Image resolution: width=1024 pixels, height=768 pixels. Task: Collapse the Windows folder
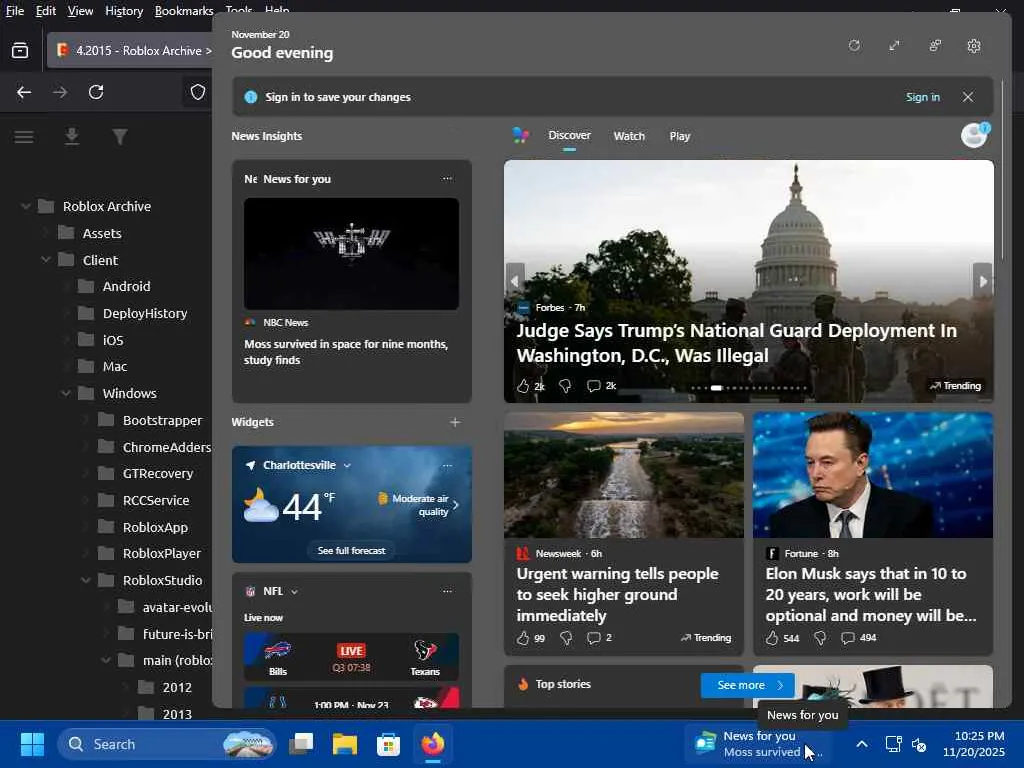tap(66, 393)
